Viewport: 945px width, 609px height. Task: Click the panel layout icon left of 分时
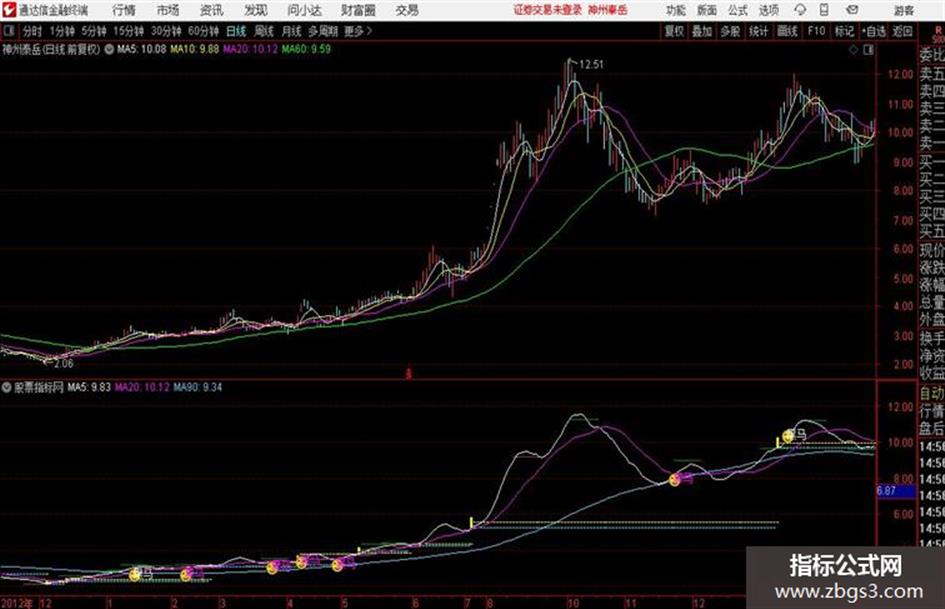pyautogui.click(x=8, y=31)
